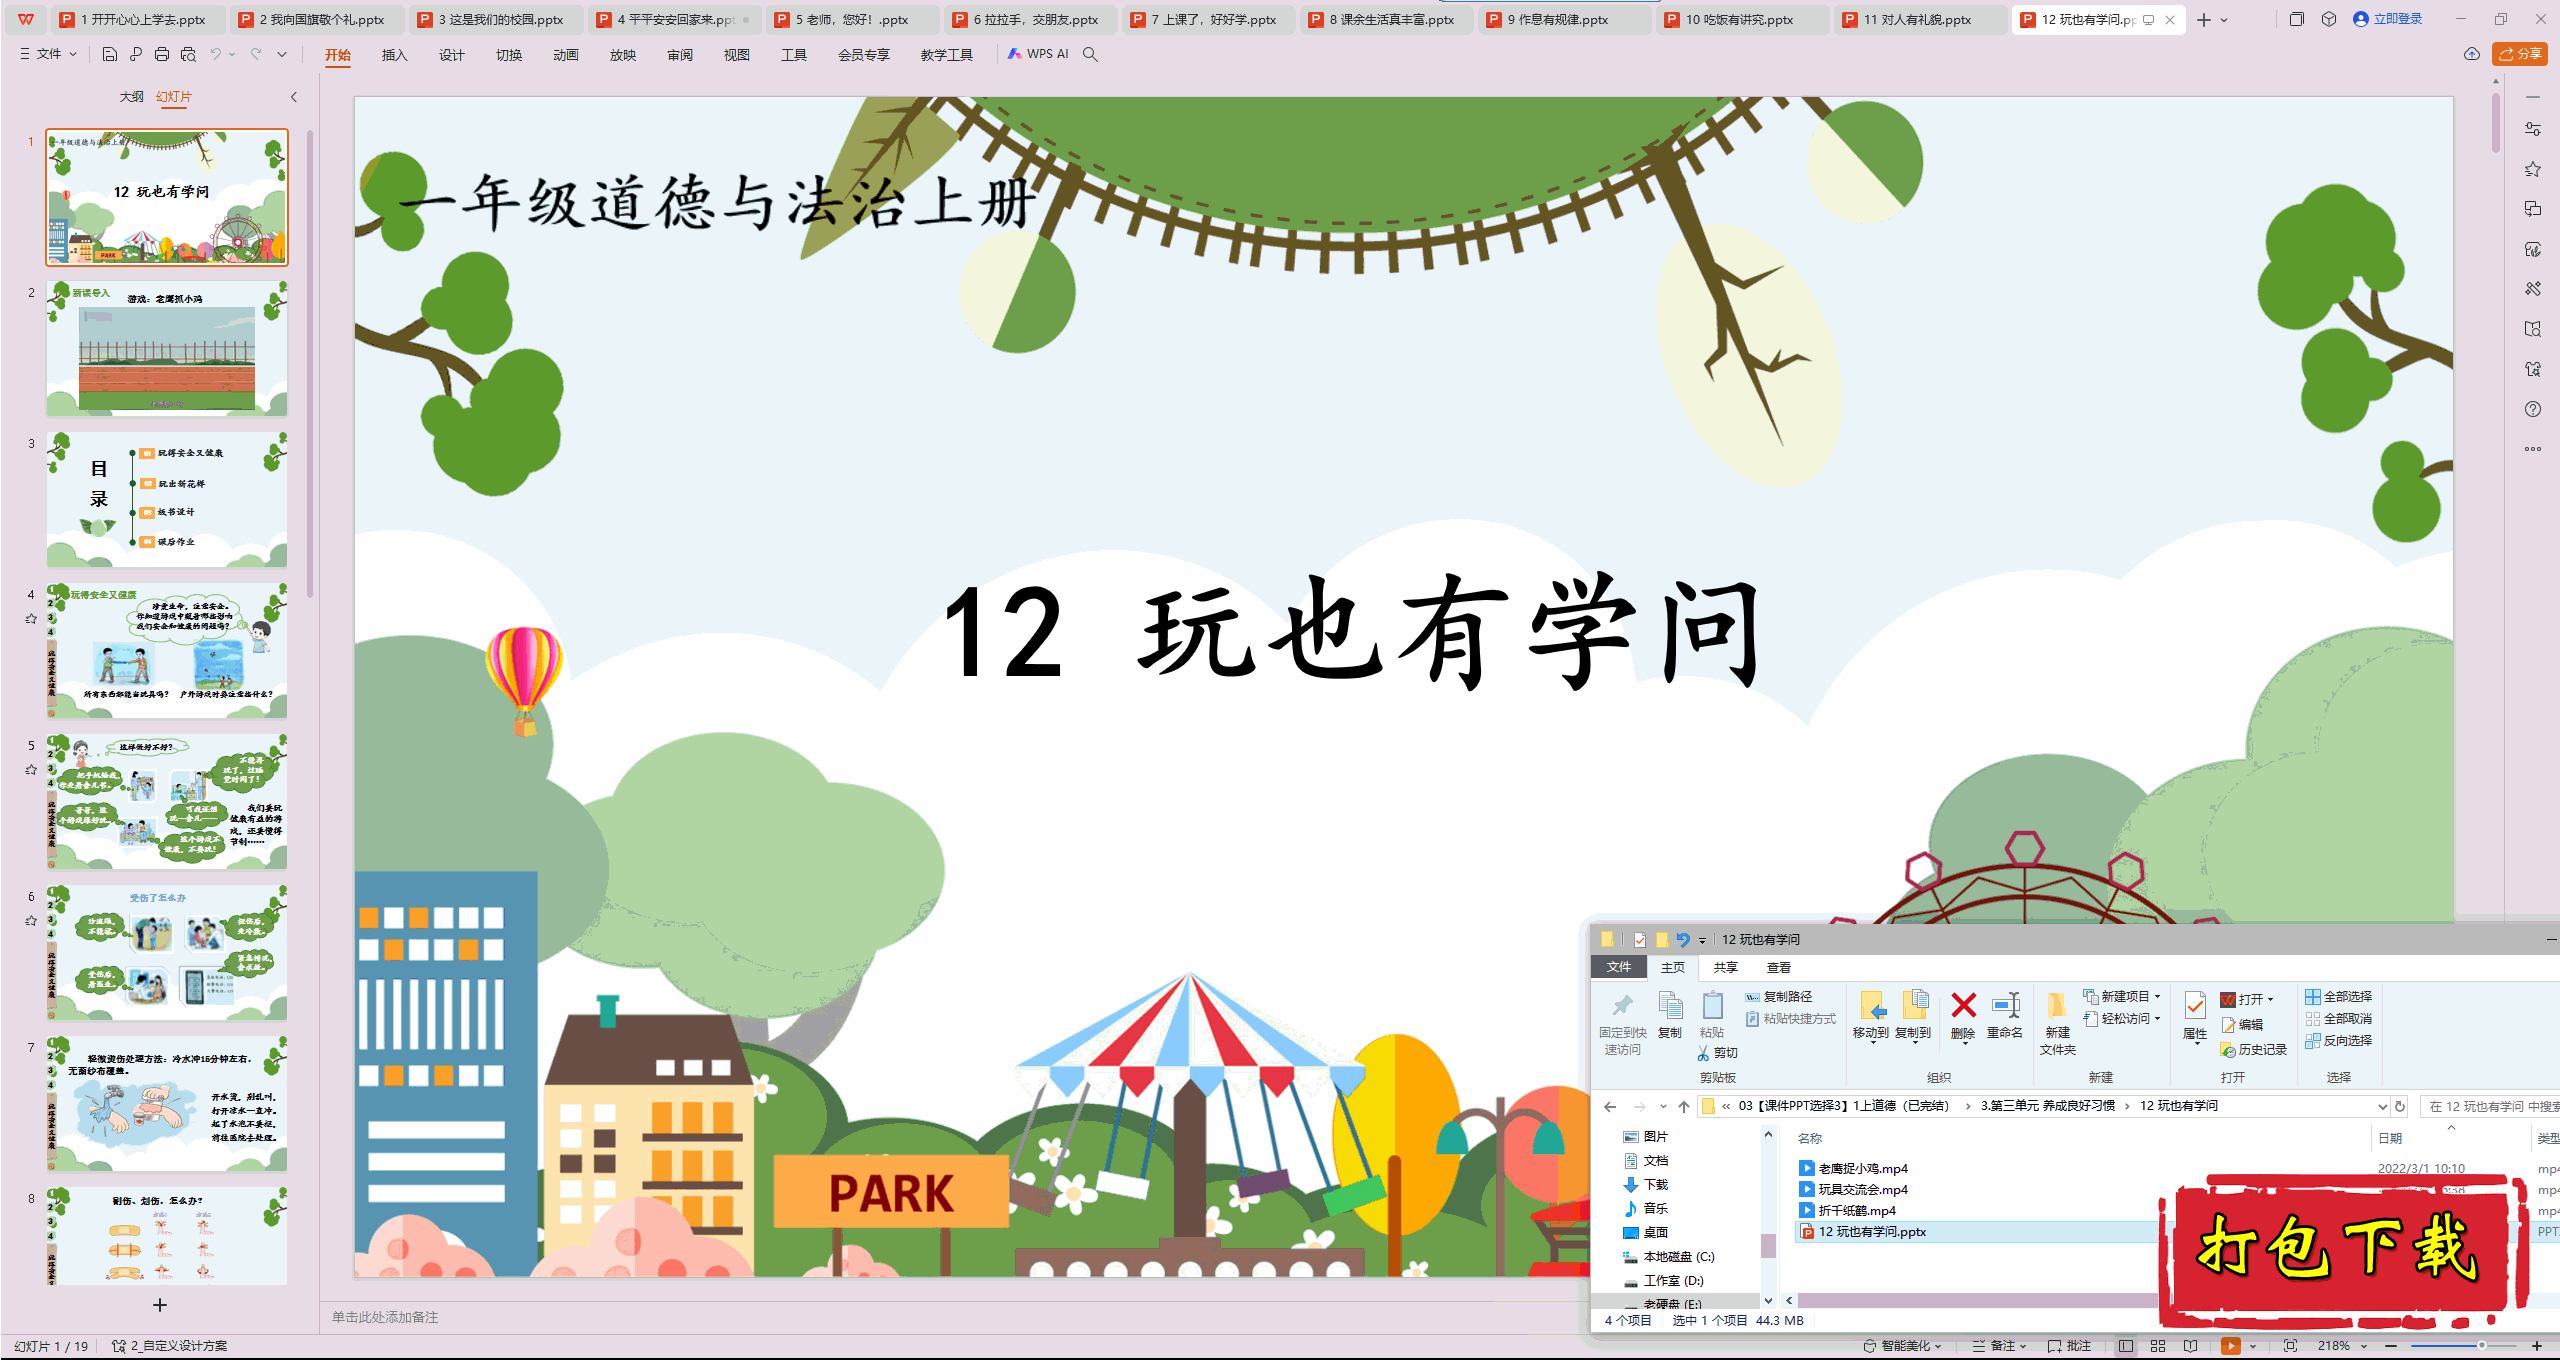Image resolution: width=2560 pixels, height=1360 pixels.
Task: Click Copy Path in Explorer ribbon
Action: click(1779, 997)
